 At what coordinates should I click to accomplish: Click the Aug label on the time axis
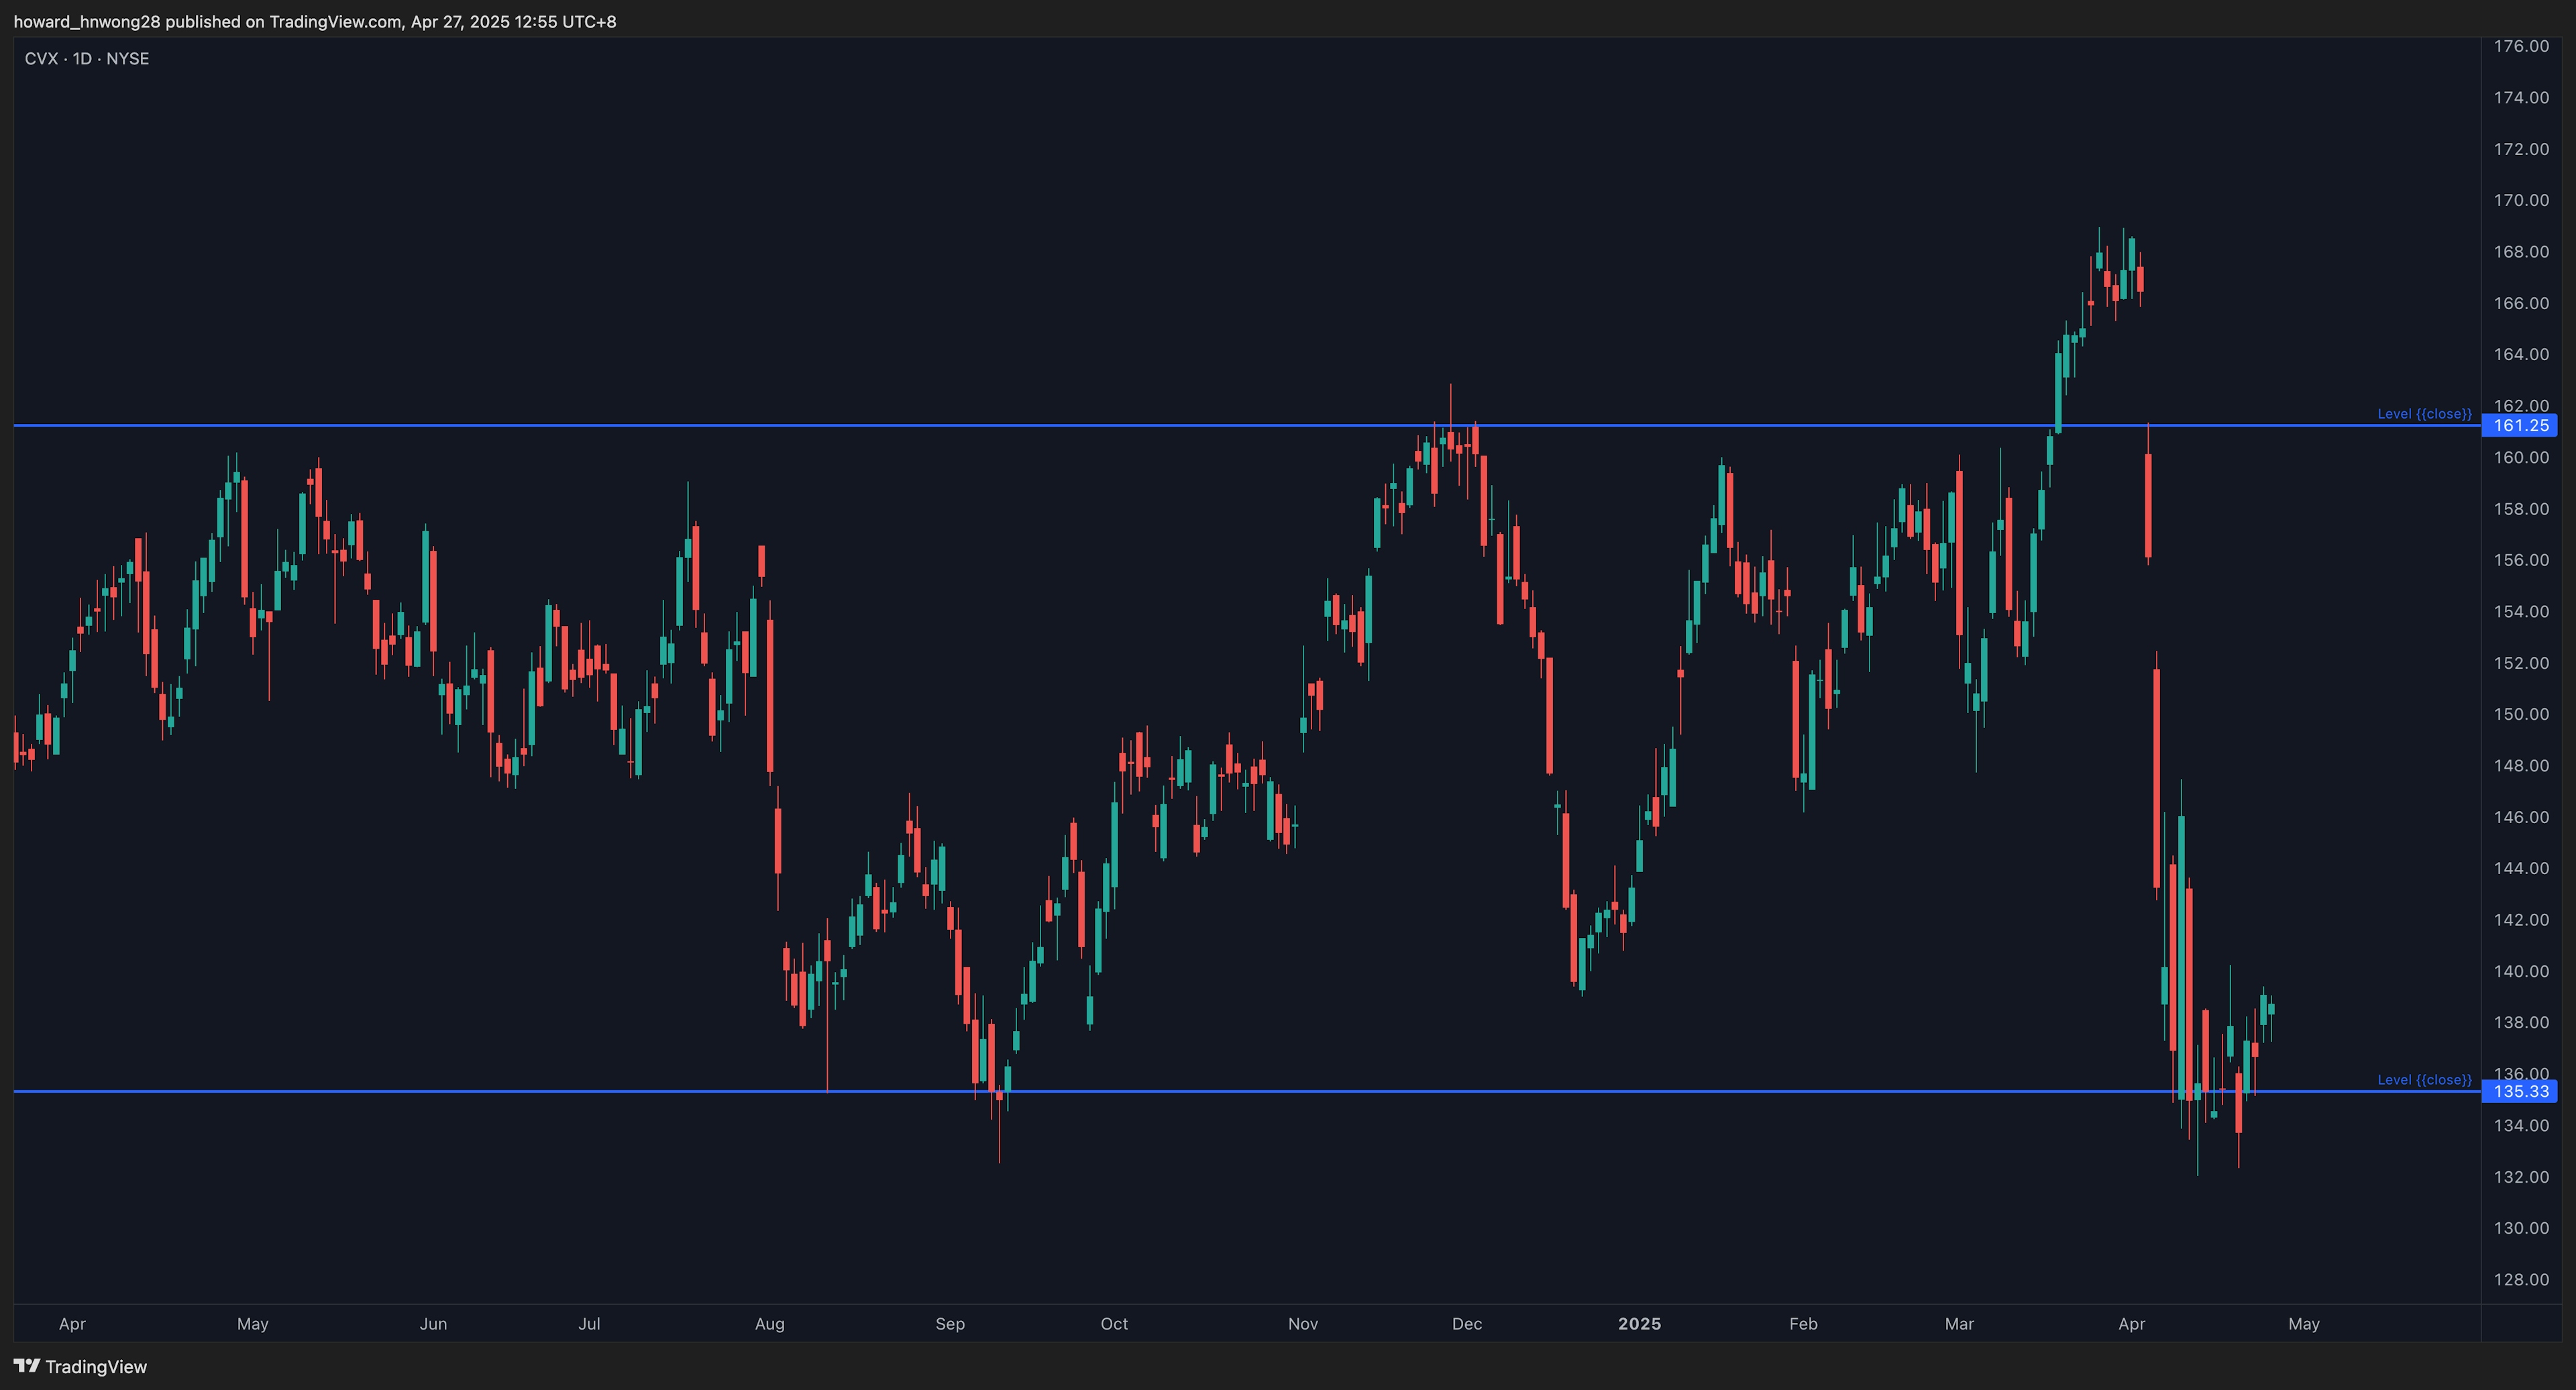[x=769, y=1323]
